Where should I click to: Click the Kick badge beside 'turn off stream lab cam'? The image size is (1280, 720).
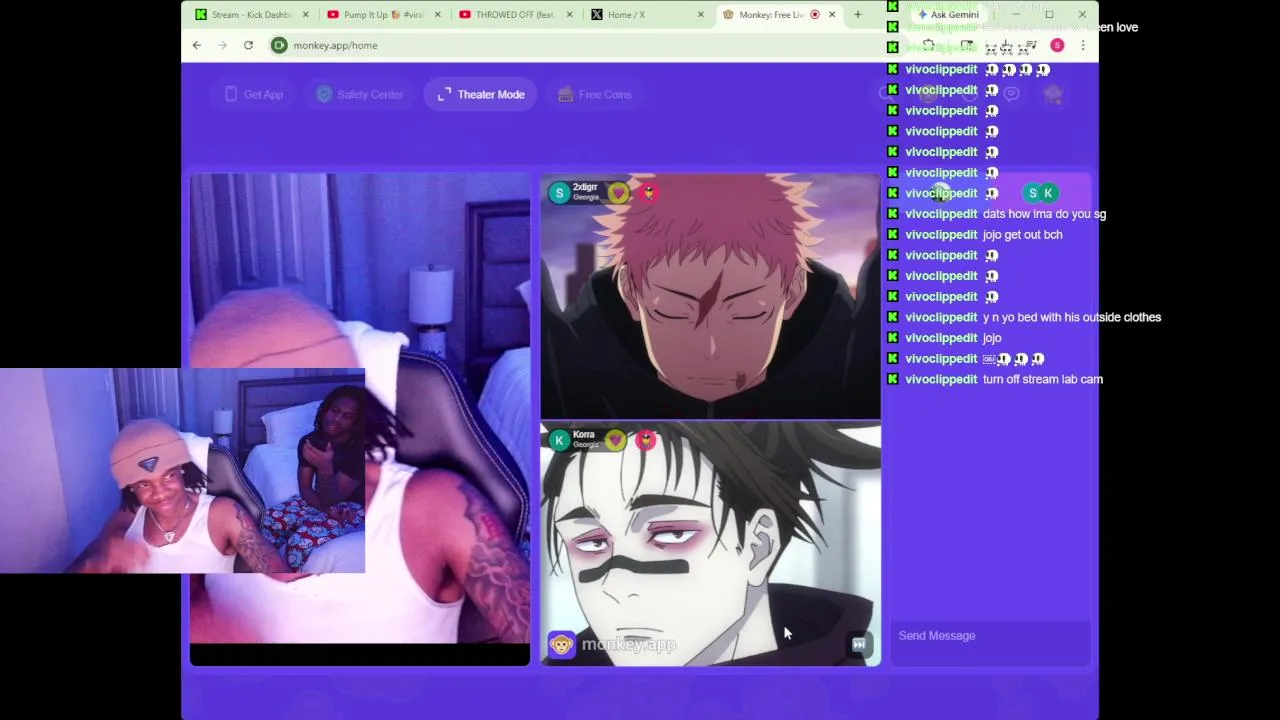point(893,380)
